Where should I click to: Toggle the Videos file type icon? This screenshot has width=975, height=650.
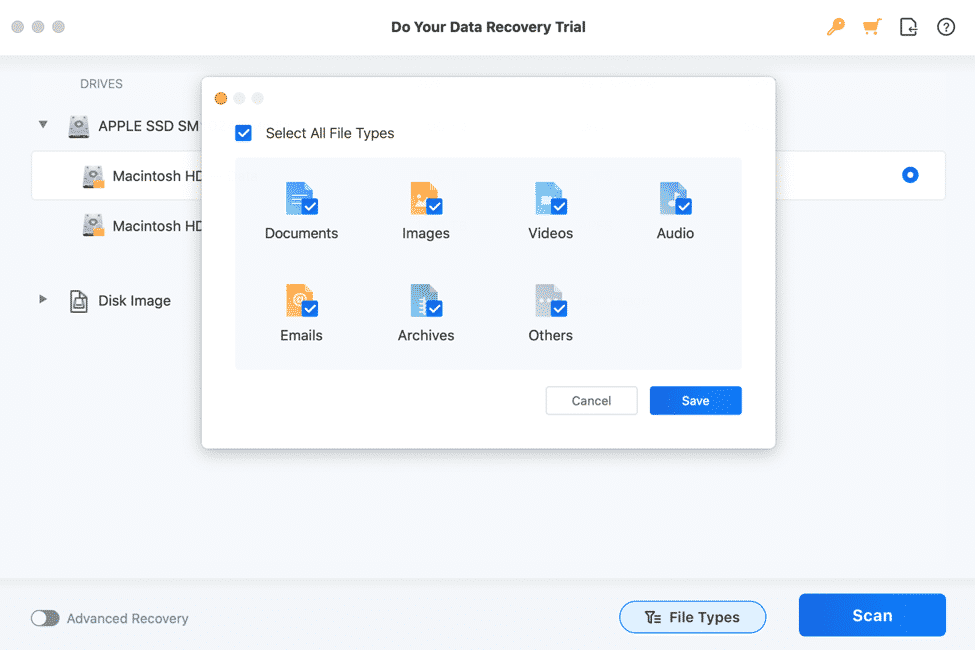click(551, 199)
